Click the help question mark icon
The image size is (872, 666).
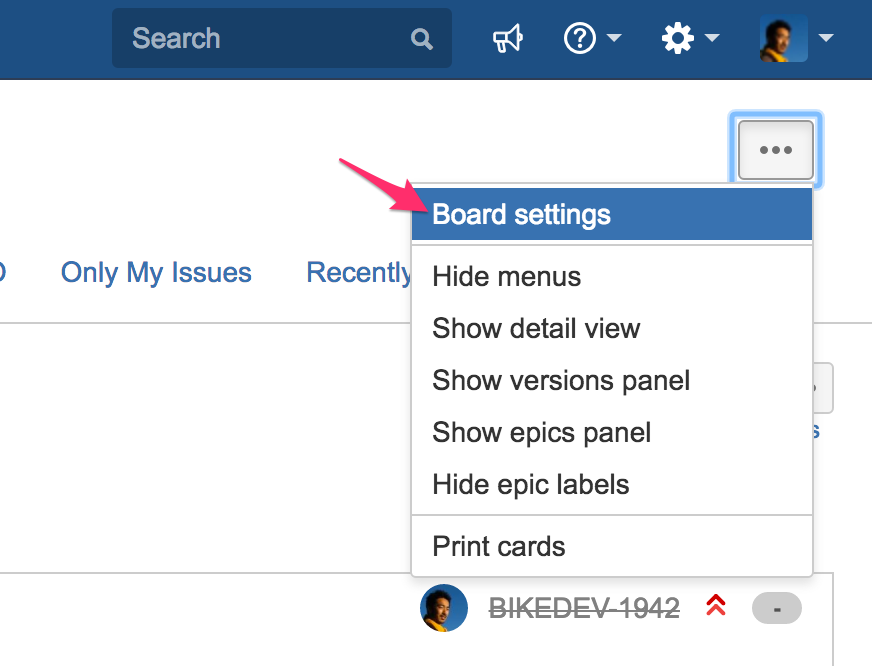click(x=580, y=38)
